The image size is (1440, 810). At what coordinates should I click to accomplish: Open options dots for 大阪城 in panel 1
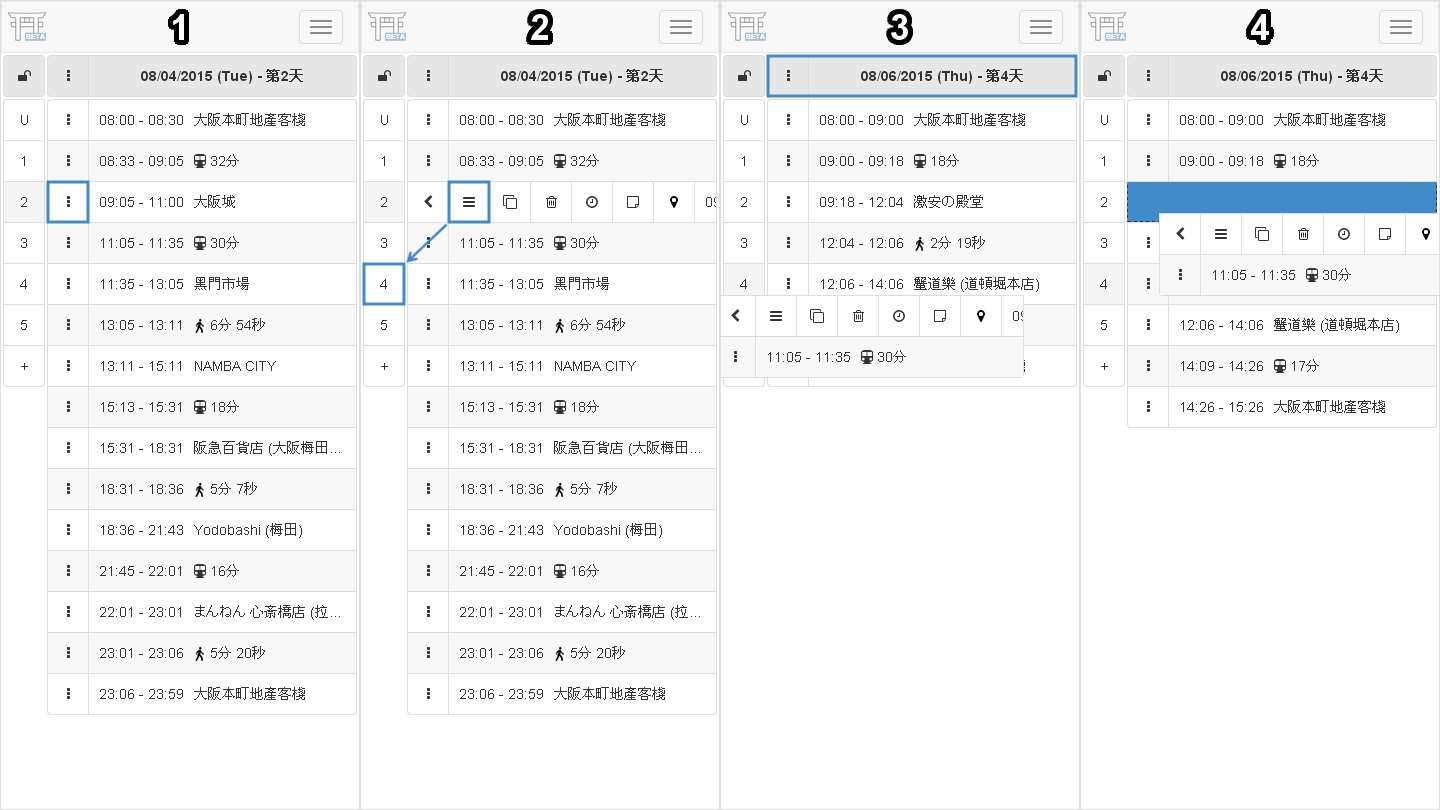coord(68,202)
